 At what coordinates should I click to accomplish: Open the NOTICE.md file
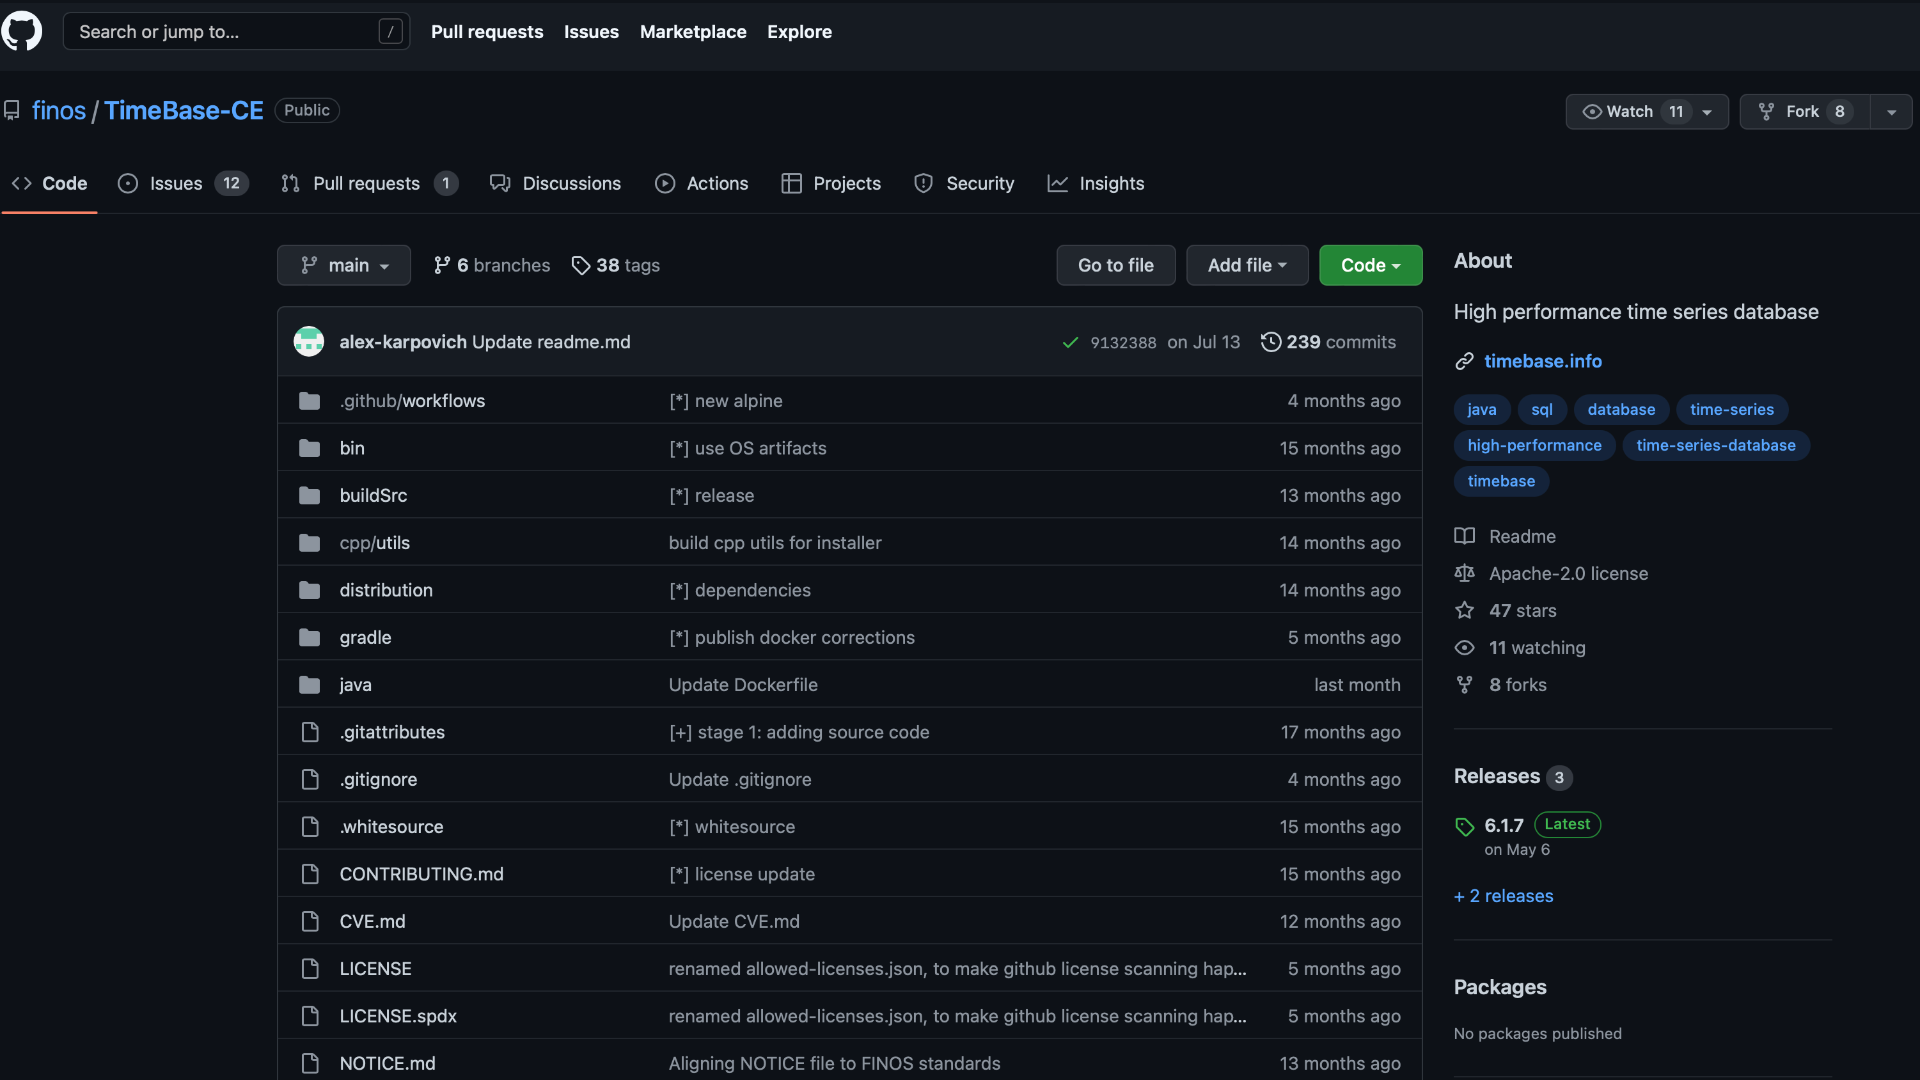pos(388,1063)
